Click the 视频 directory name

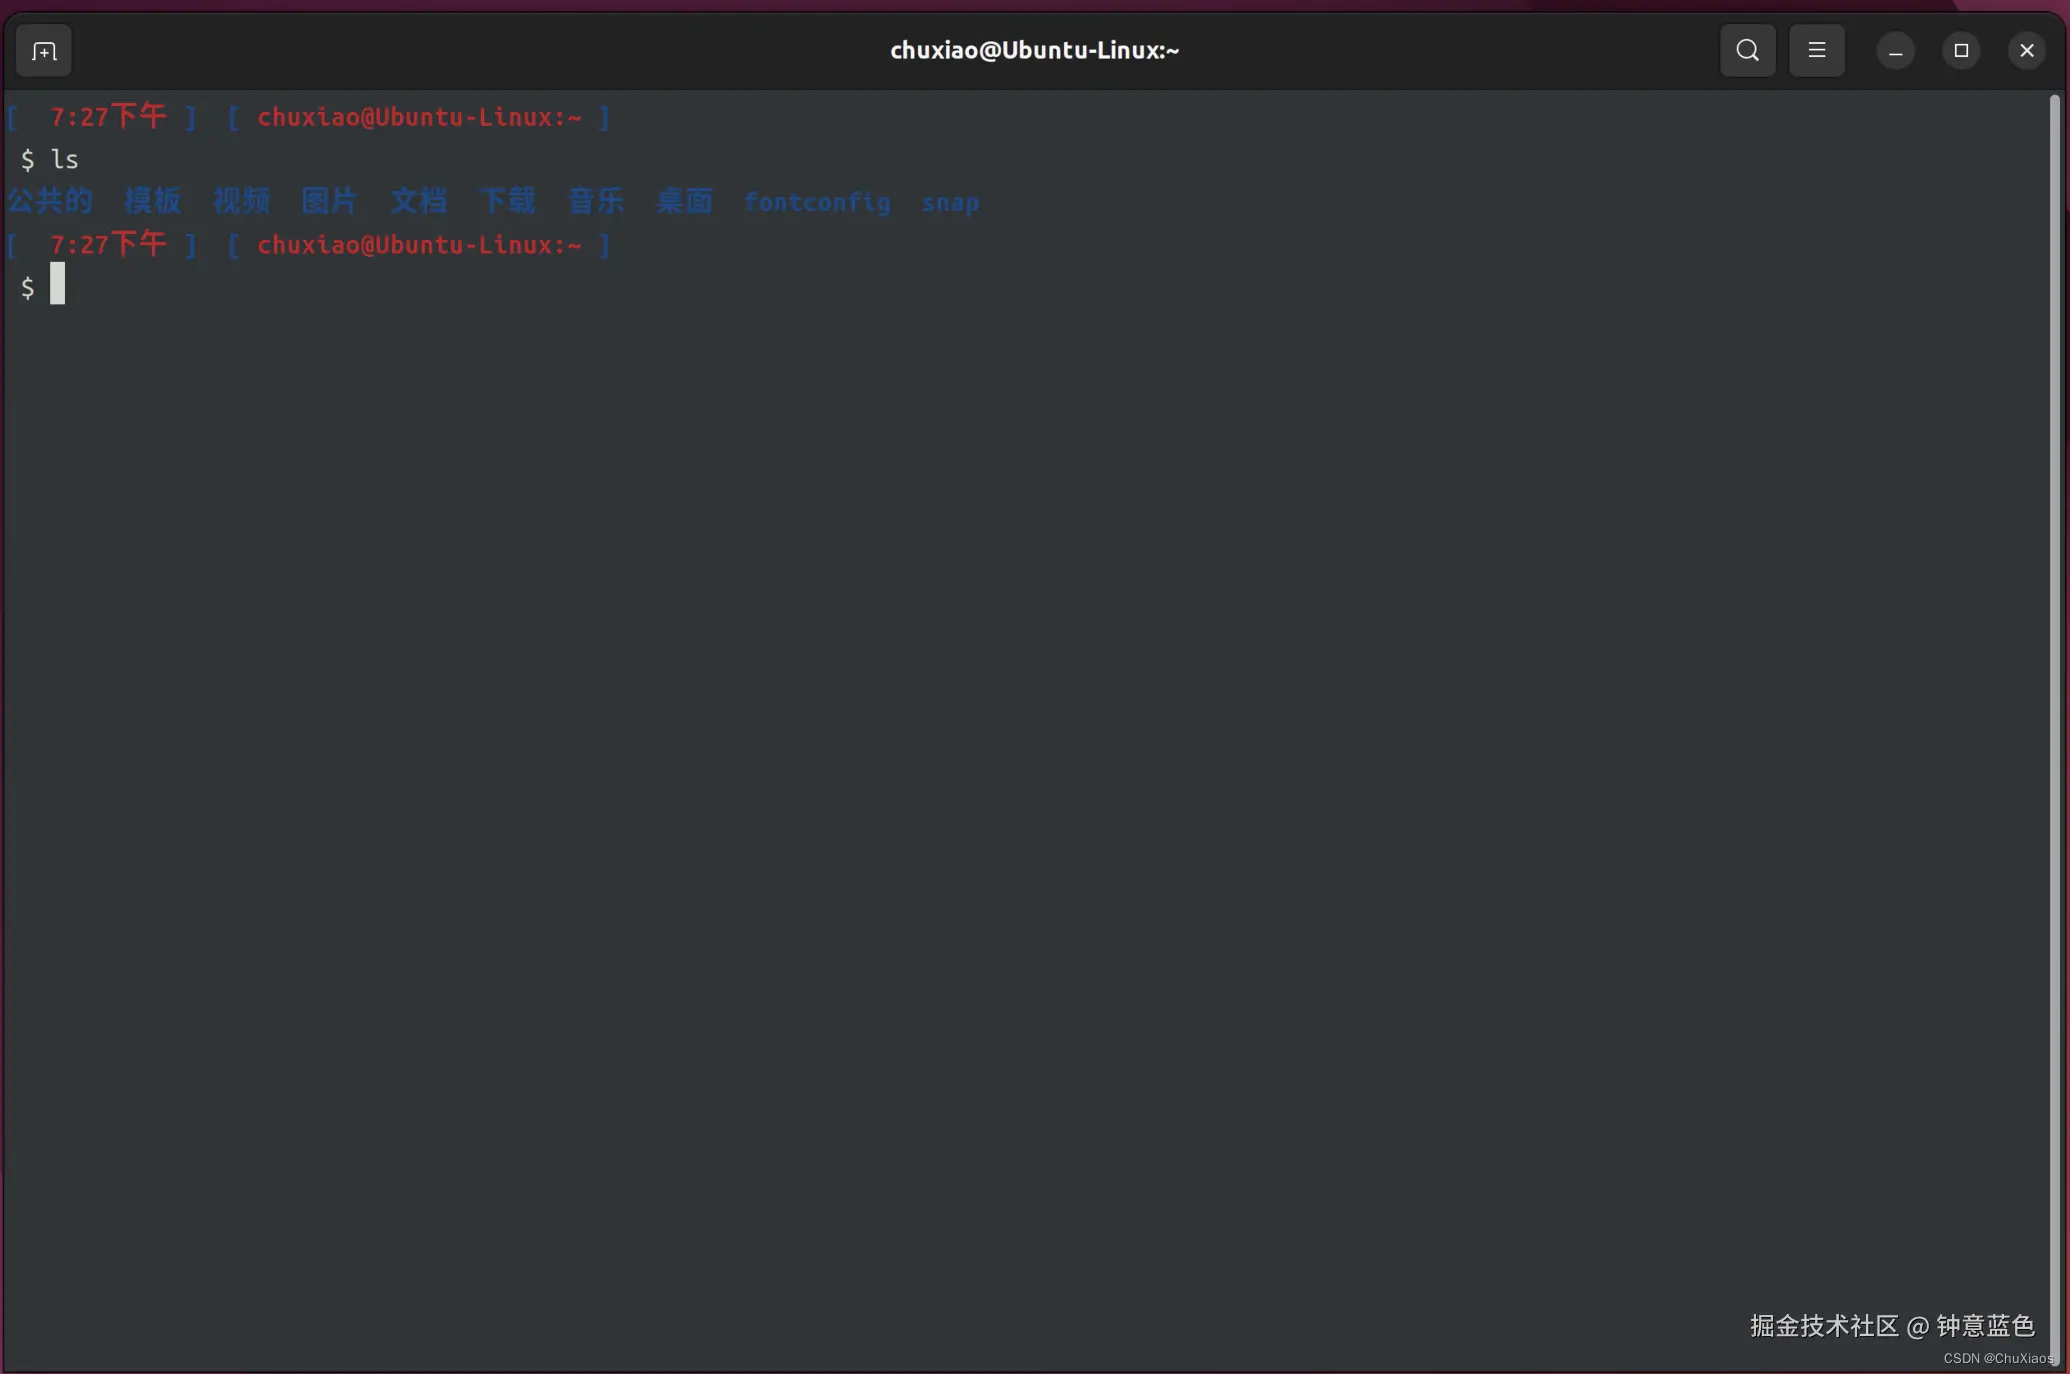pyautogui.click(x=241, y=202)
